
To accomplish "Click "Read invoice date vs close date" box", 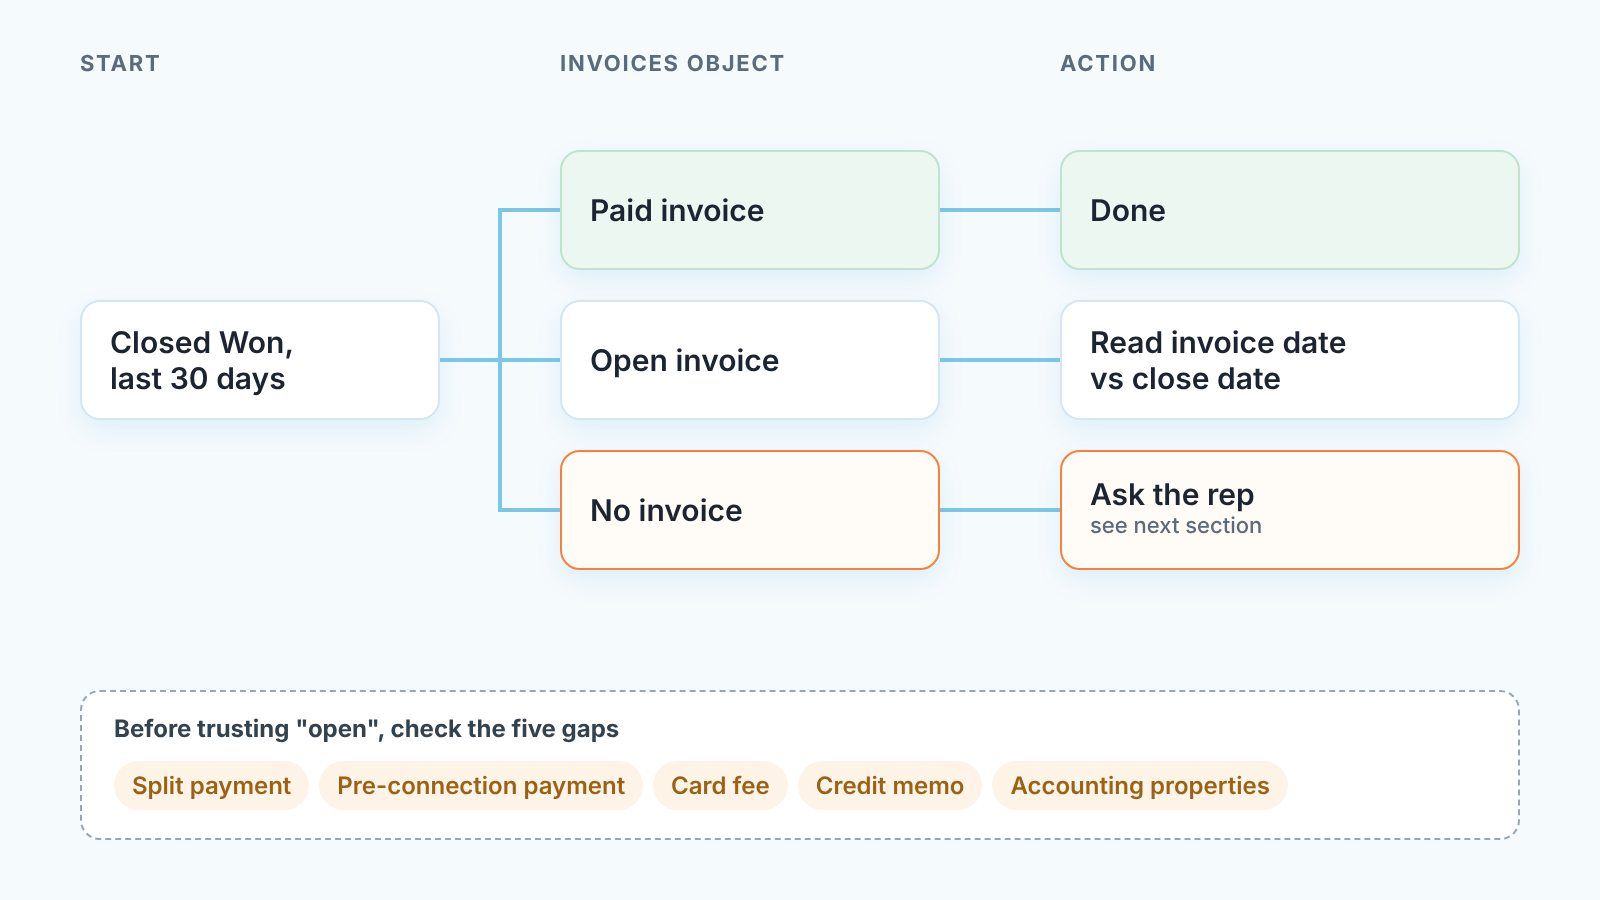I will [x=1290, y=360].
